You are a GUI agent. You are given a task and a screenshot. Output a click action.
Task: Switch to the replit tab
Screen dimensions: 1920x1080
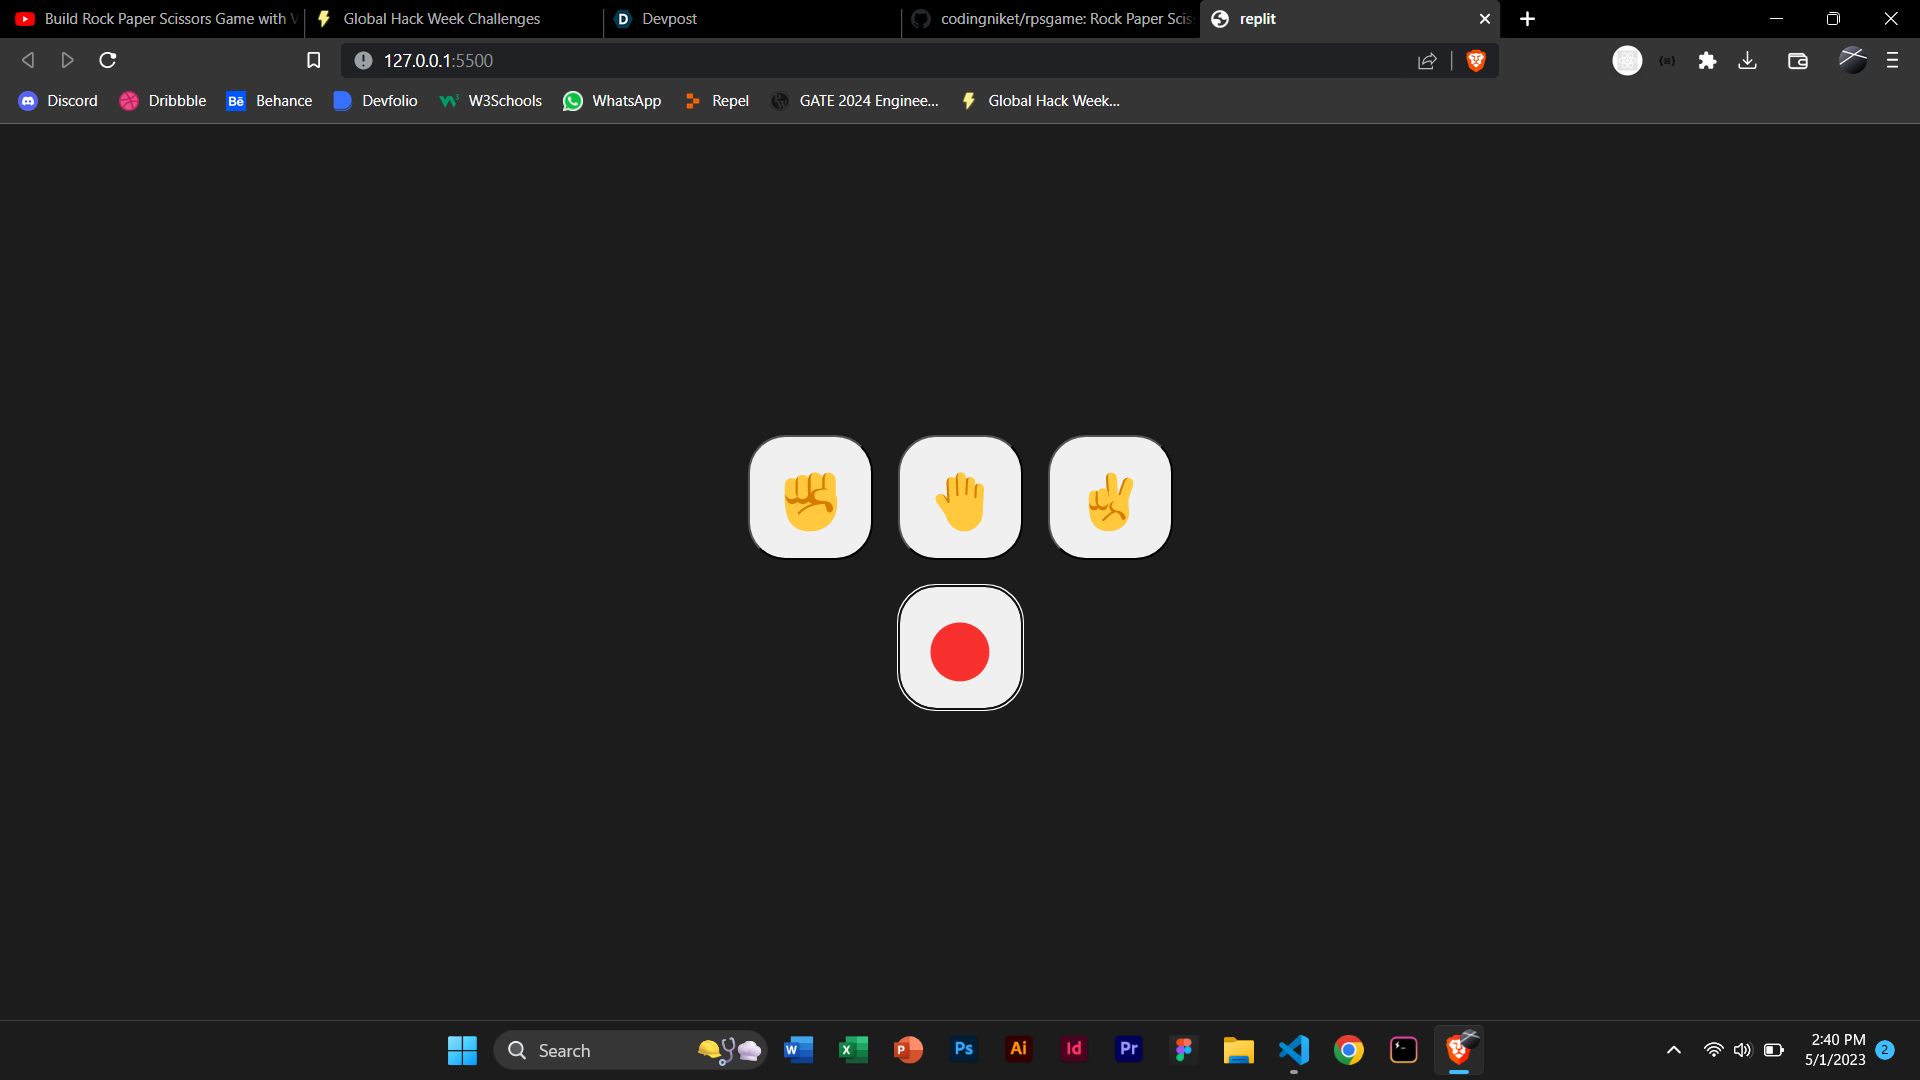[1300, 19]
